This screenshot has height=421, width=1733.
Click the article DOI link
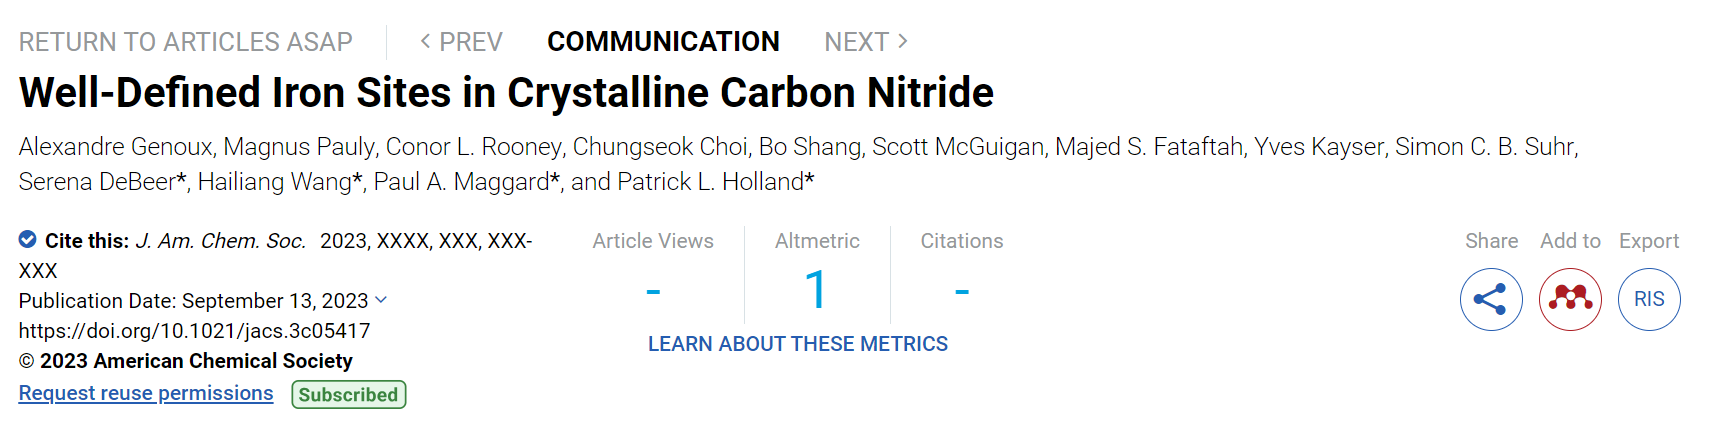195,331
